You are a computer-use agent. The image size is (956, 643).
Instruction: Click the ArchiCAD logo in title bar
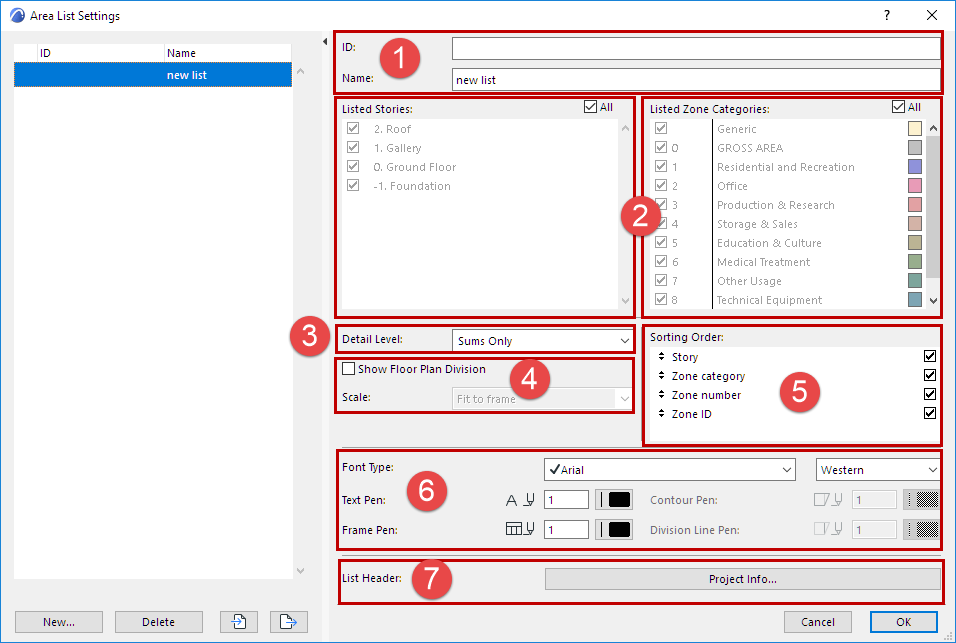[x=17, y=15]
